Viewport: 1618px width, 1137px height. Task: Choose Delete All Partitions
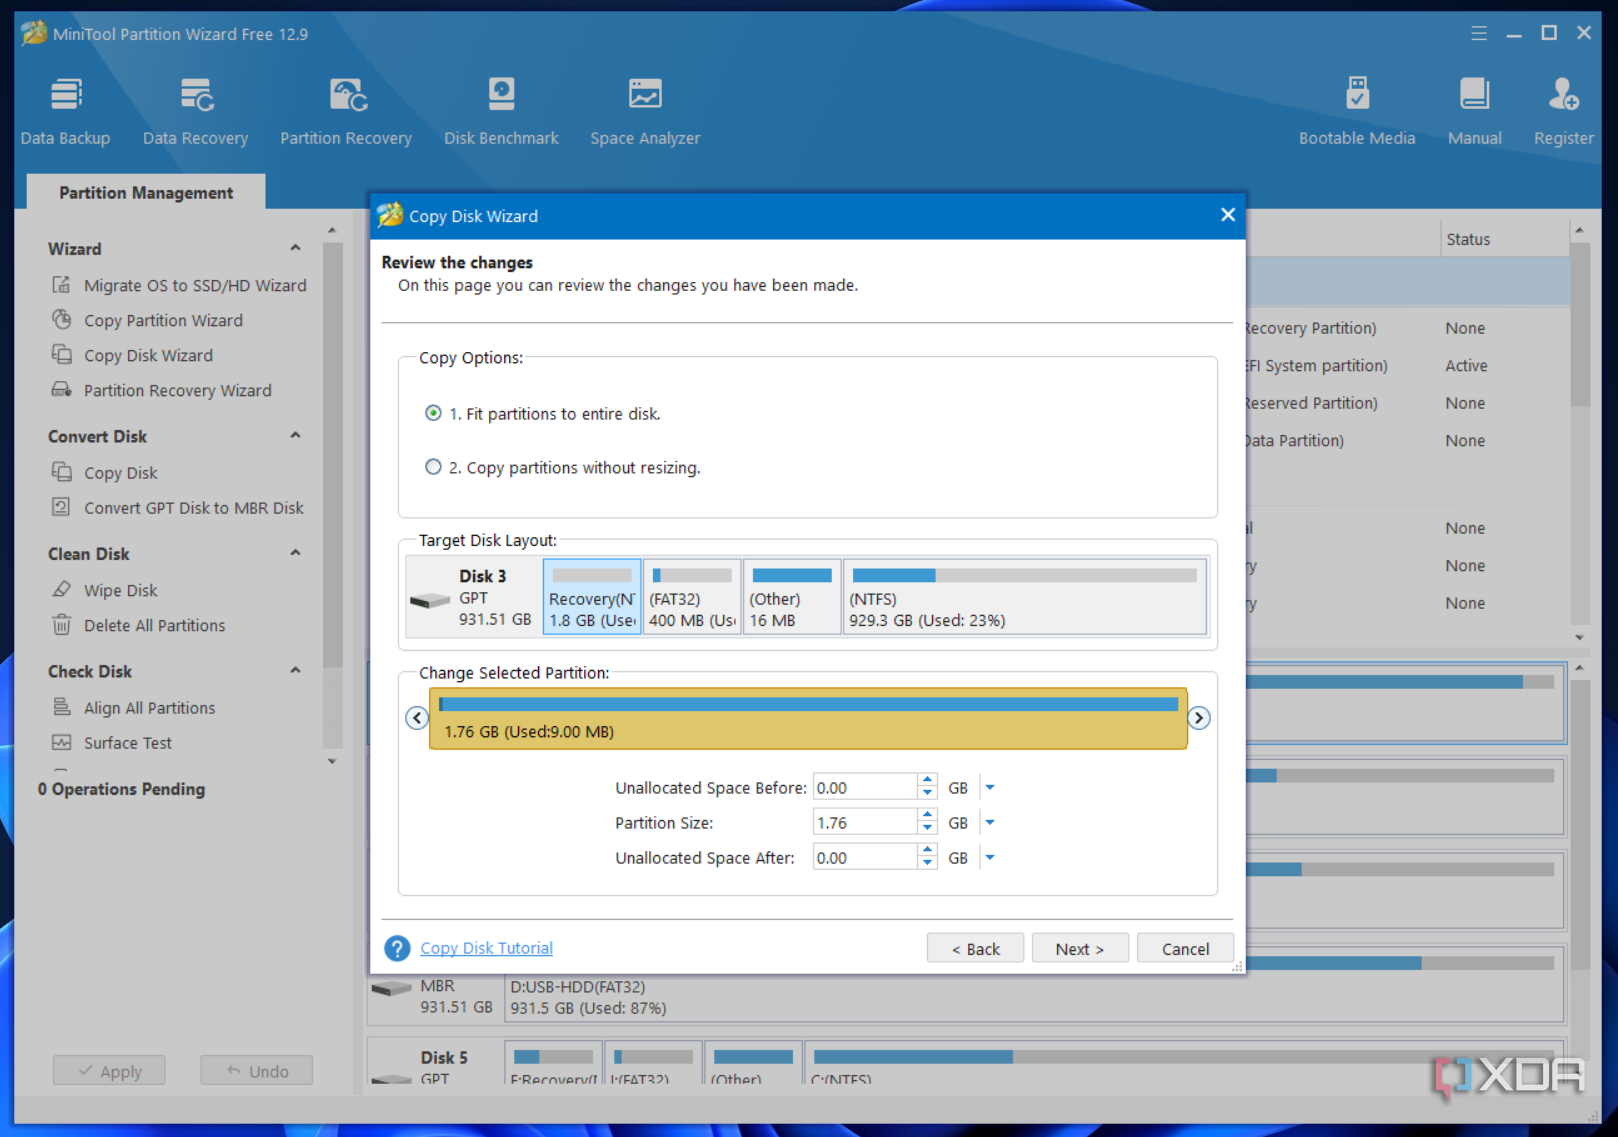138,625
